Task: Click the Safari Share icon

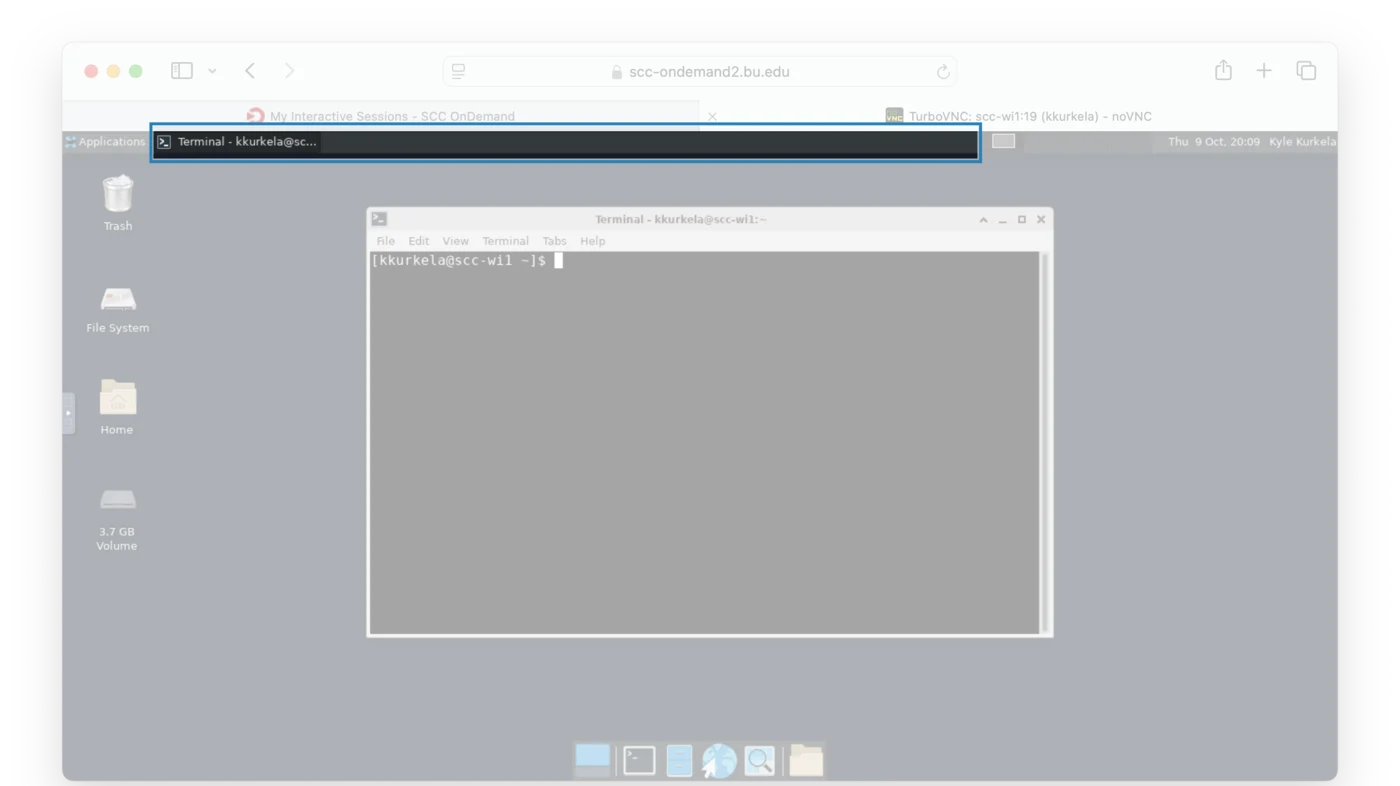Action: pos(1223,70)
